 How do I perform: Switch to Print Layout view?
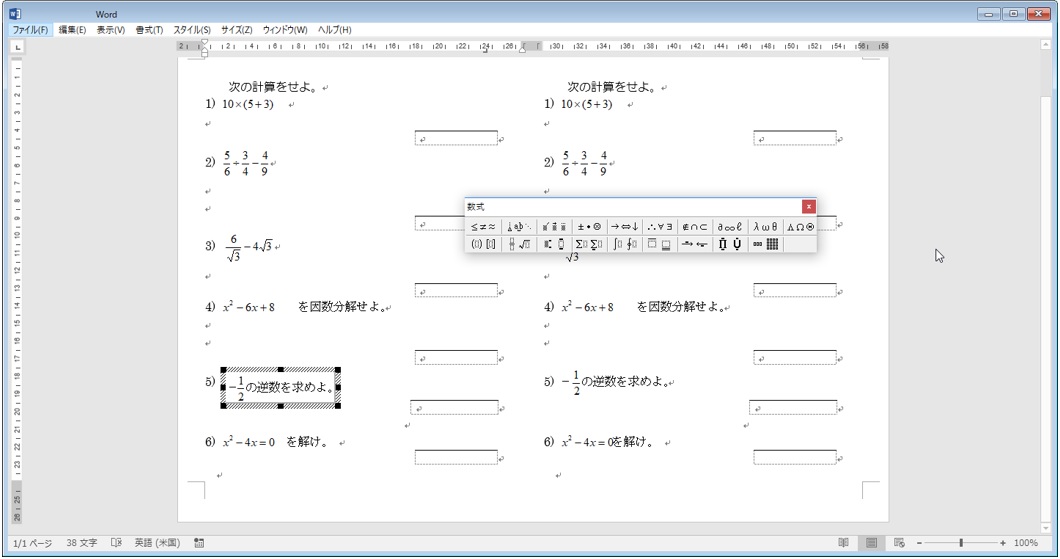pos(871,543)
